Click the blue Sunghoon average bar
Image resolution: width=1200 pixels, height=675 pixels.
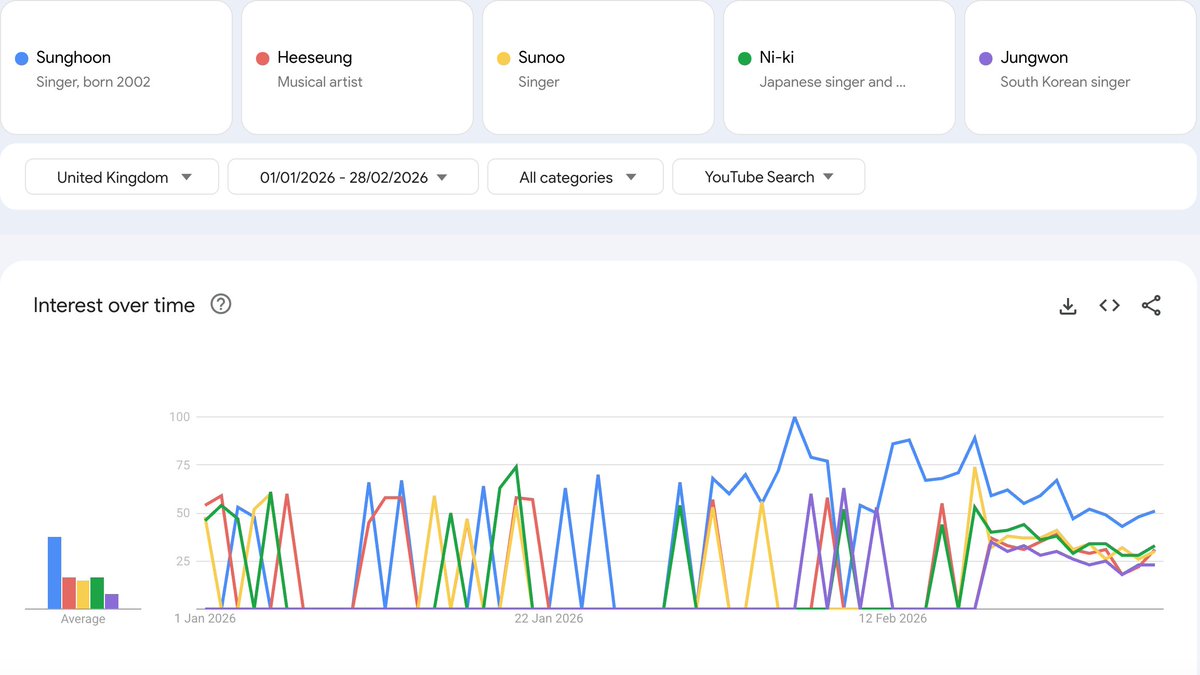55,573
